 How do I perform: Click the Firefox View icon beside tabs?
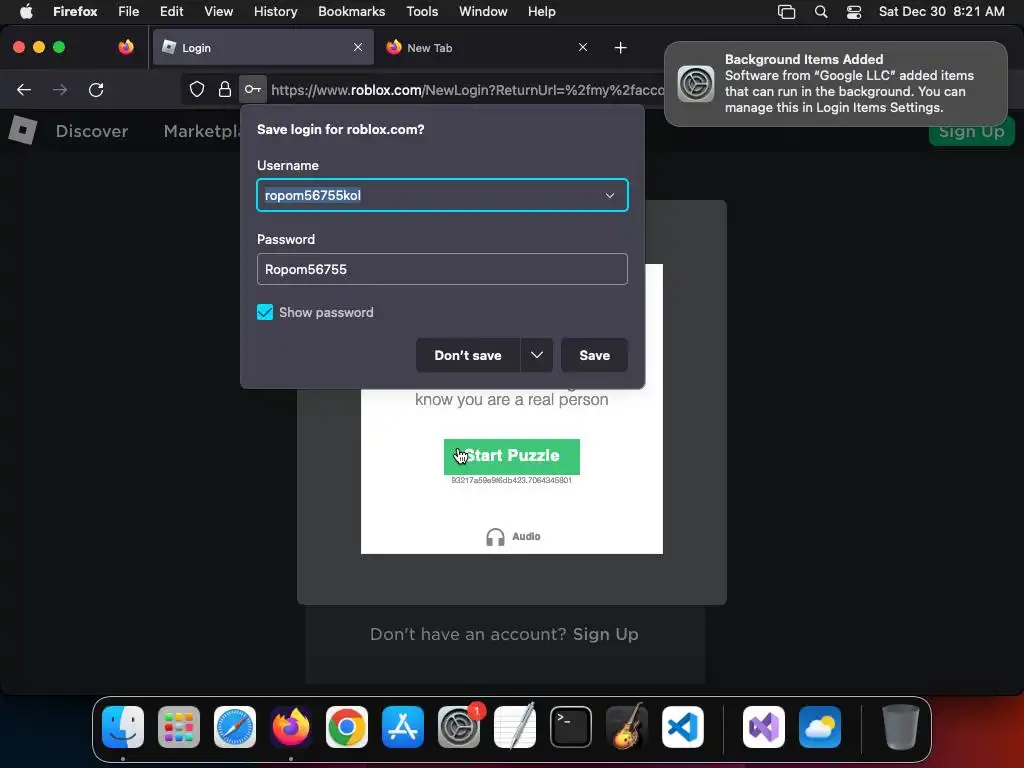(126, 47)
